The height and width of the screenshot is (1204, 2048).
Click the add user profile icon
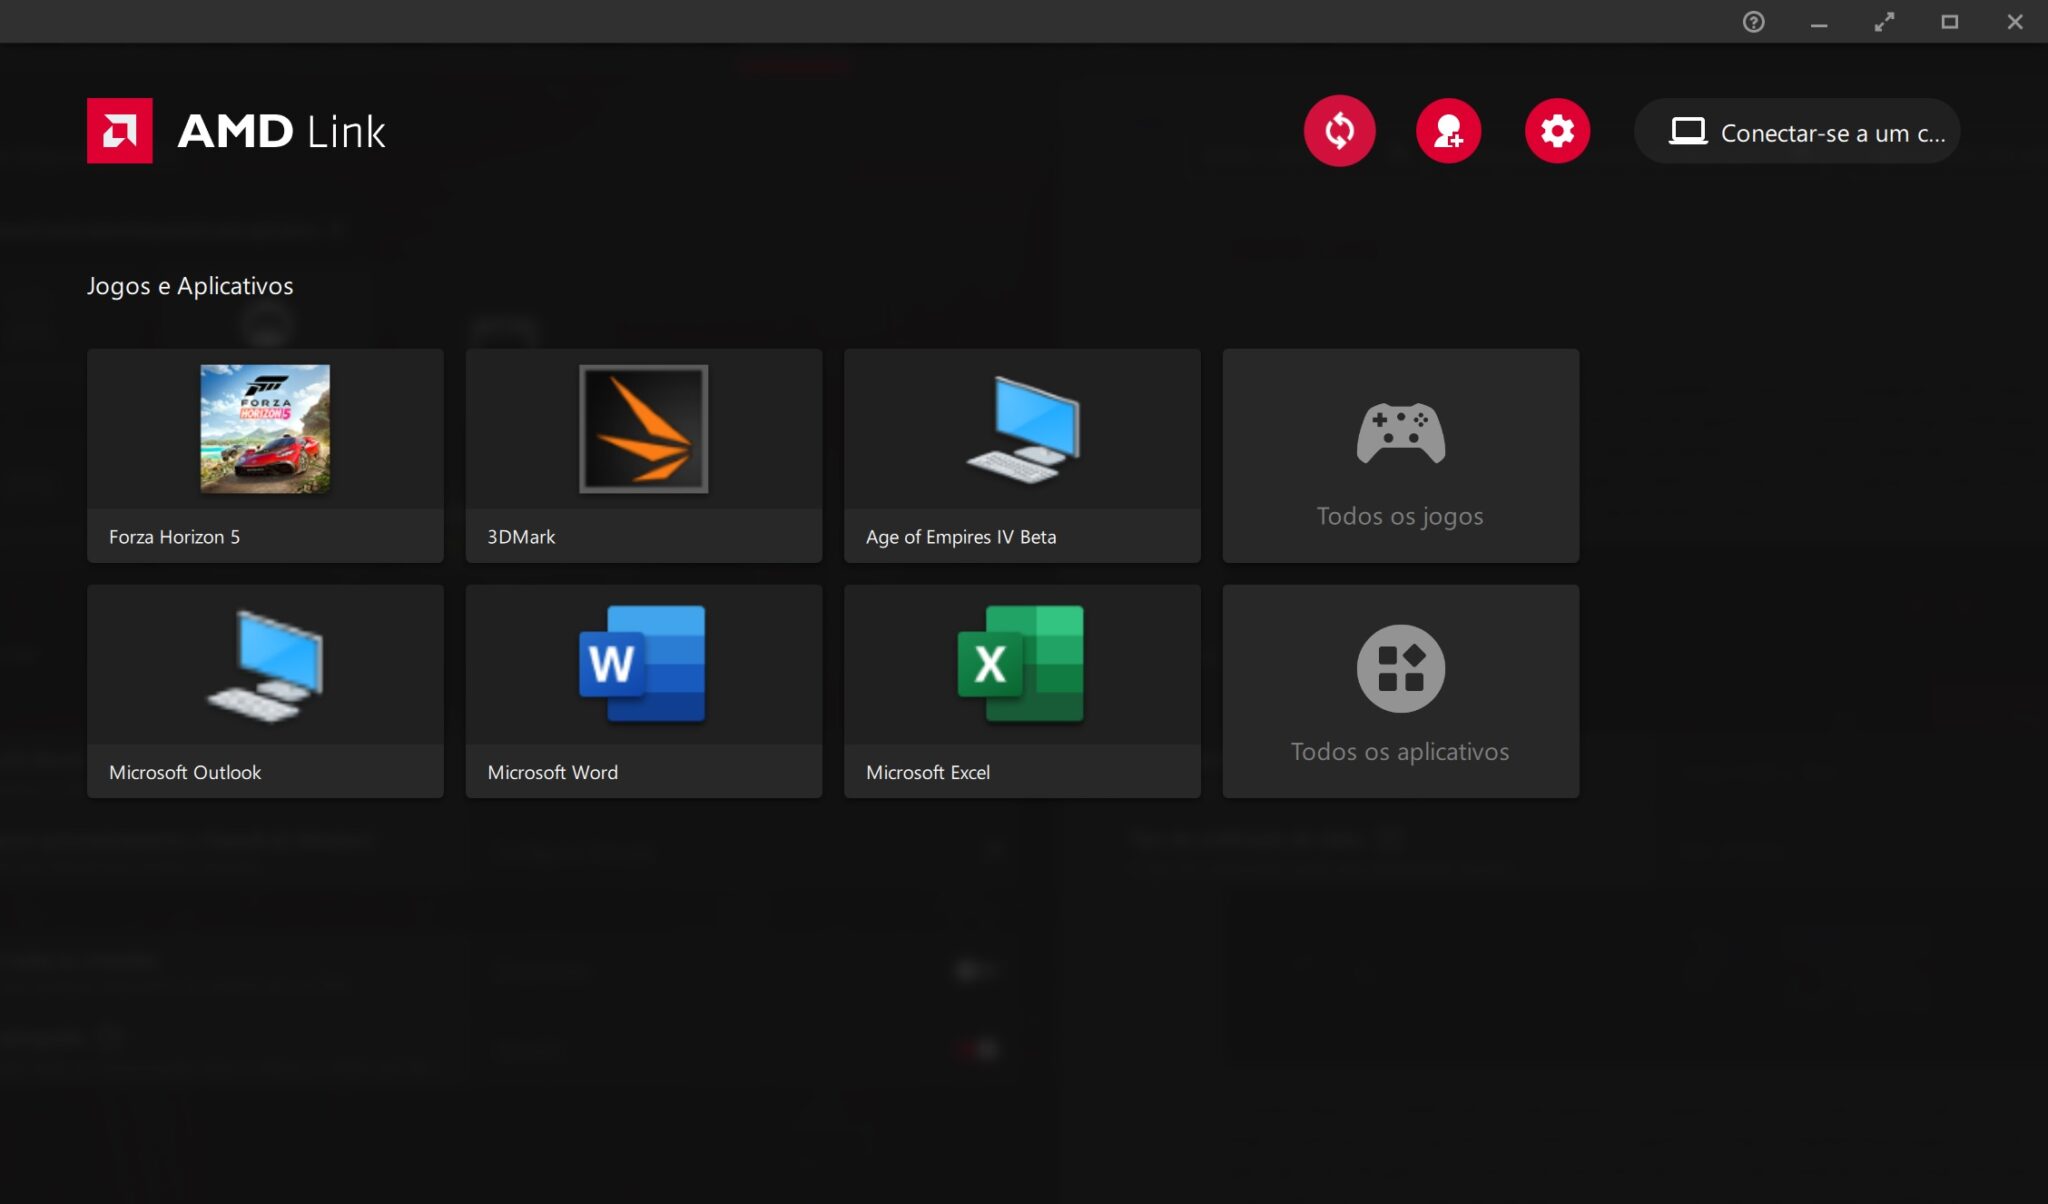1448,131
